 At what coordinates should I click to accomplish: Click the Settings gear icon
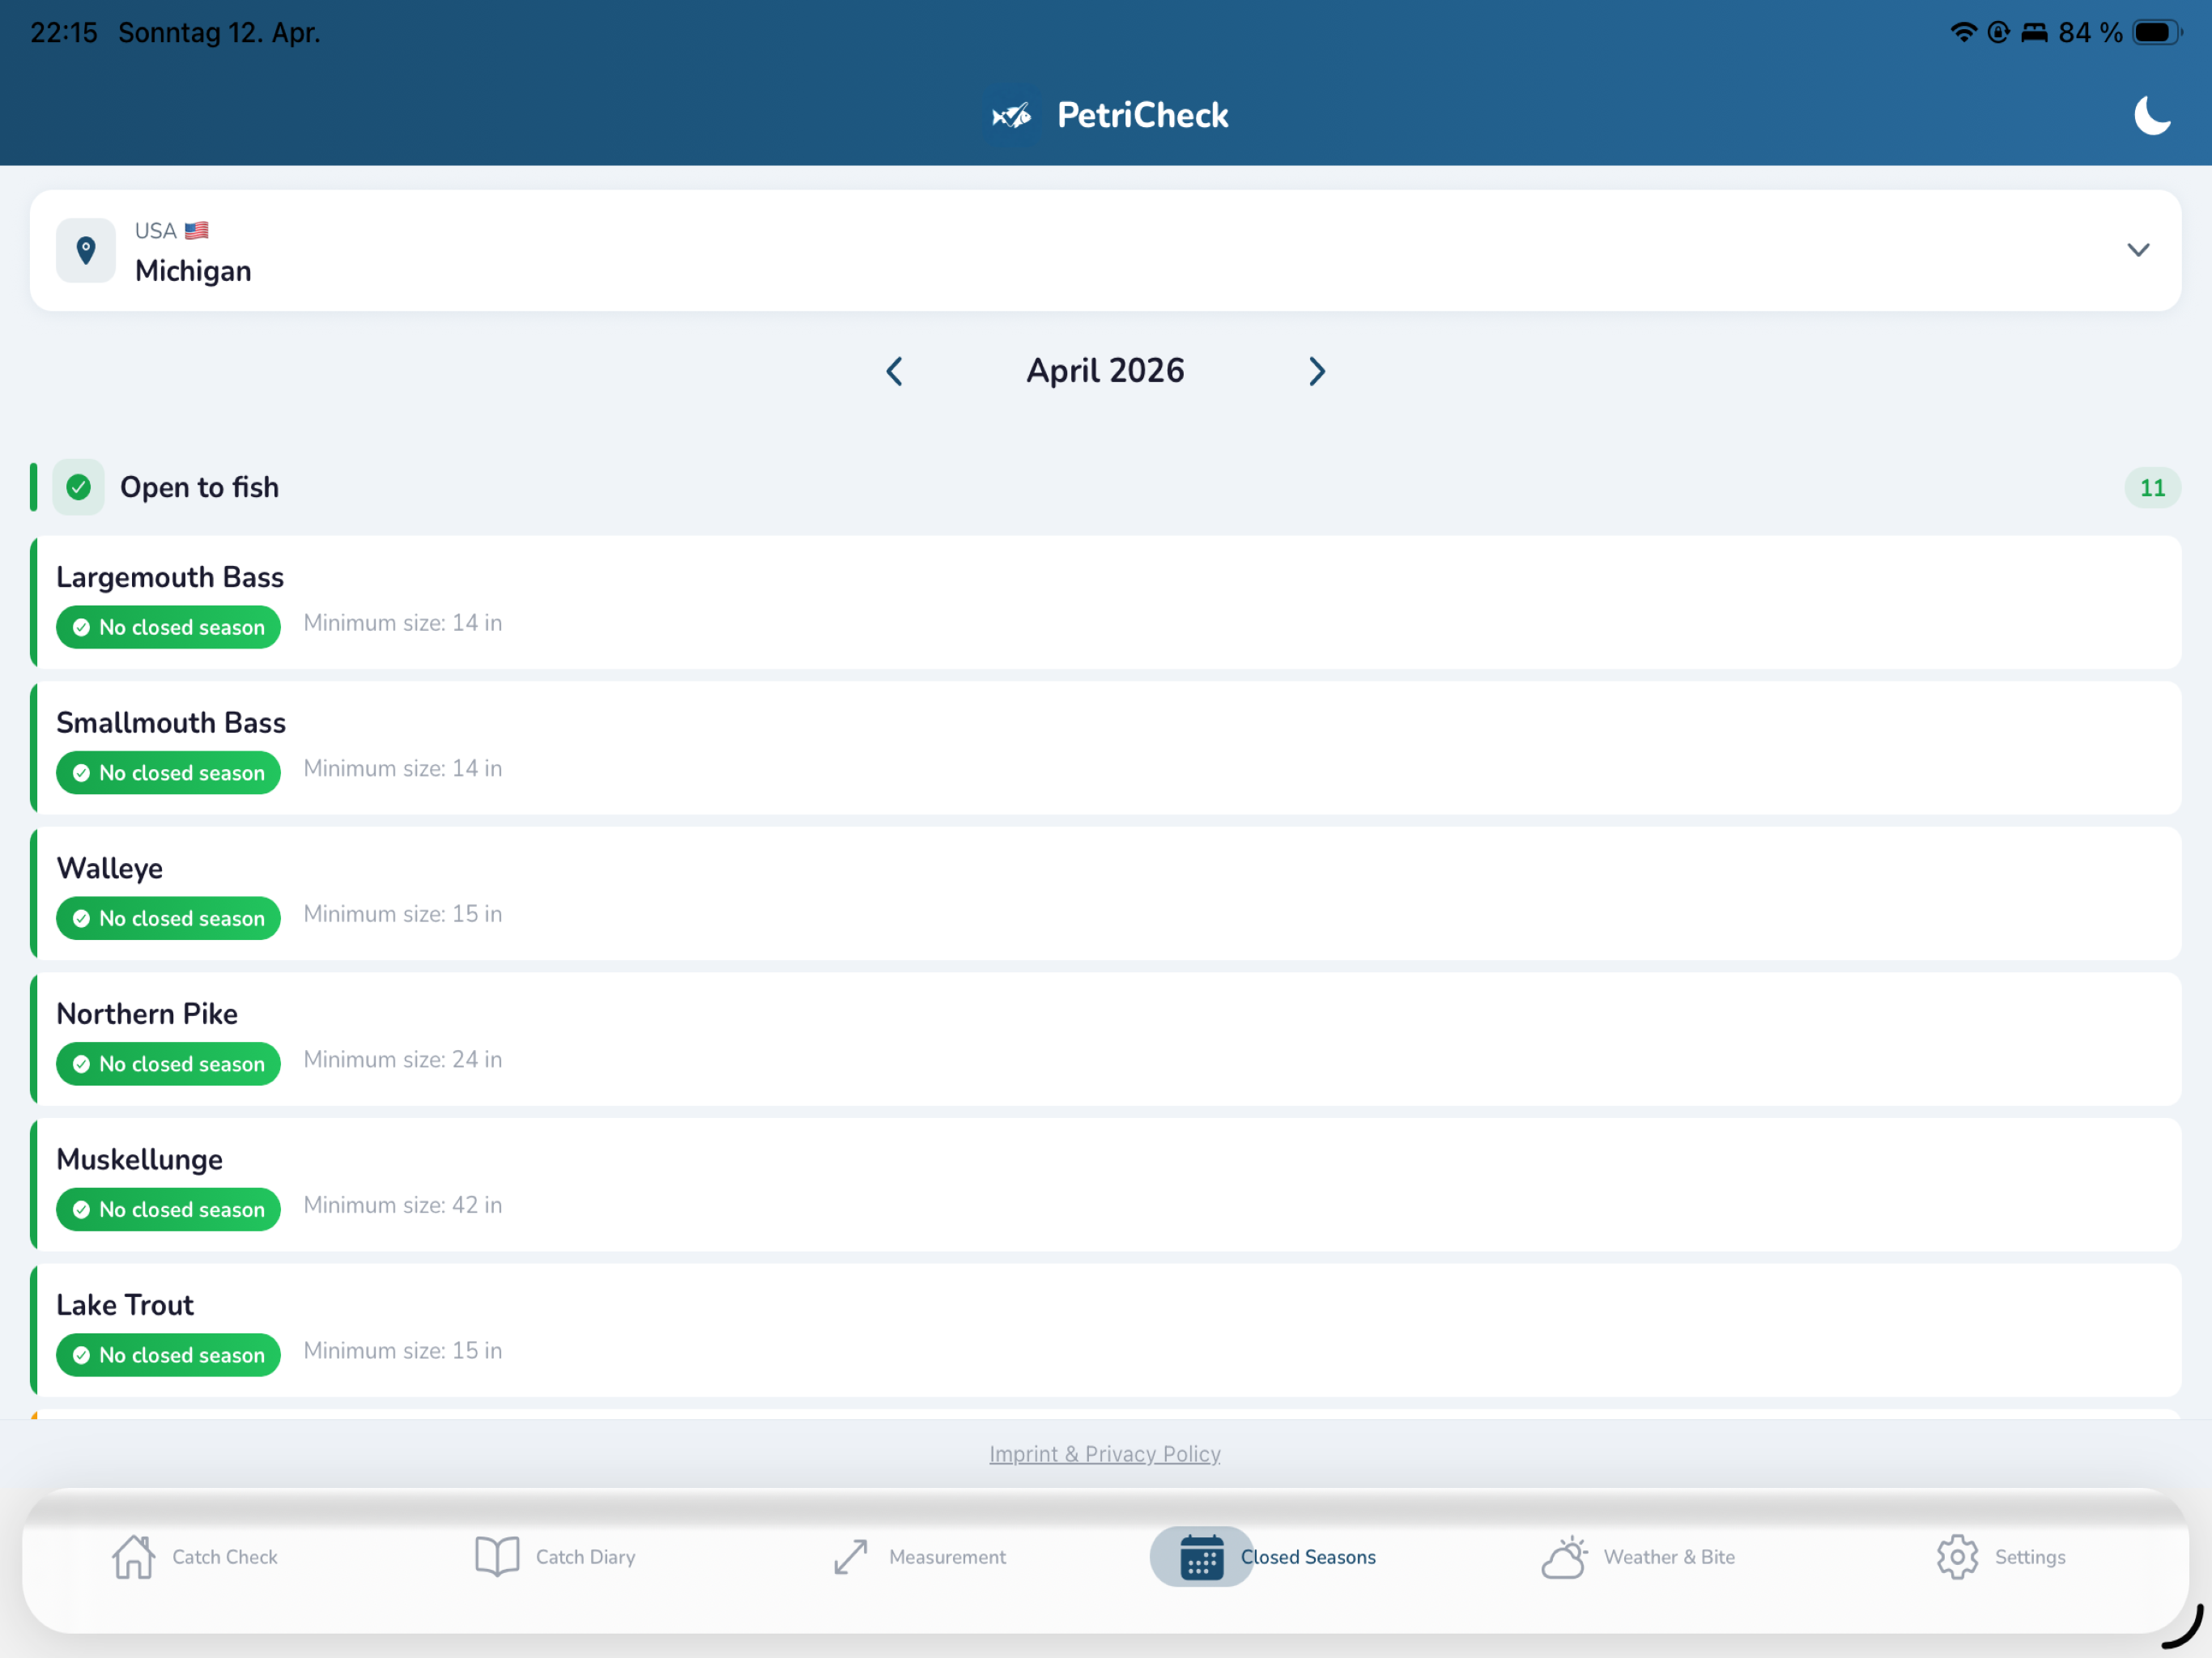tap(1957, 1557)
